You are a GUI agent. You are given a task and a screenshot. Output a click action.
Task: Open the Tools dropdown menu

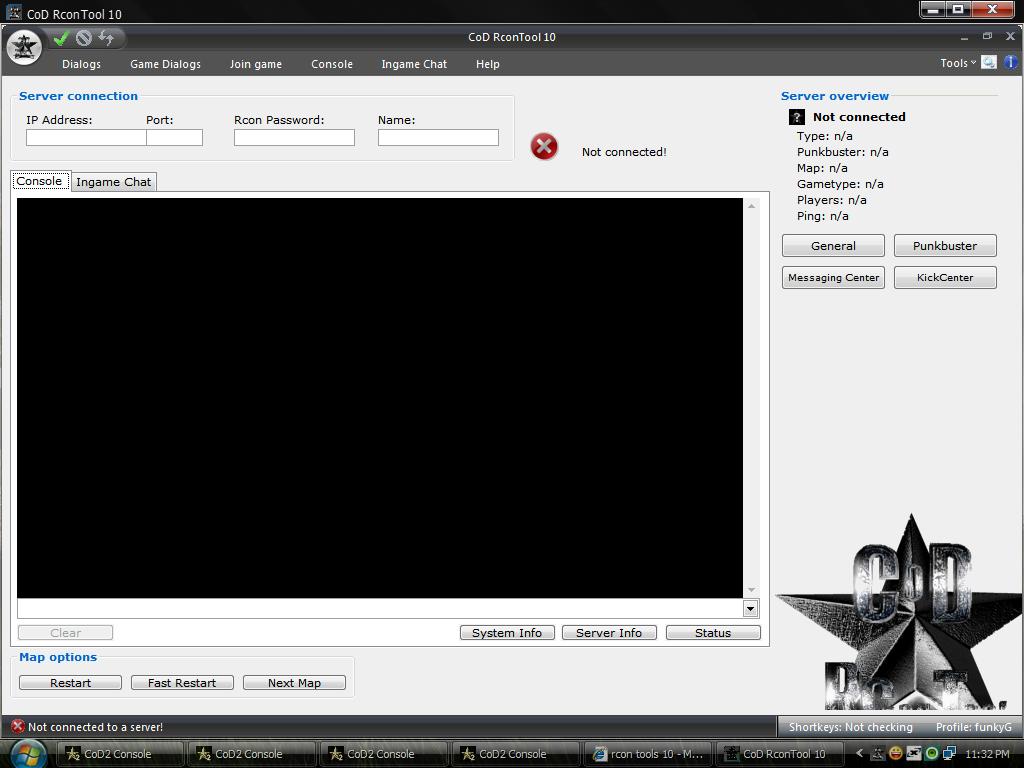pyautogui.click(x=958, y=63)
